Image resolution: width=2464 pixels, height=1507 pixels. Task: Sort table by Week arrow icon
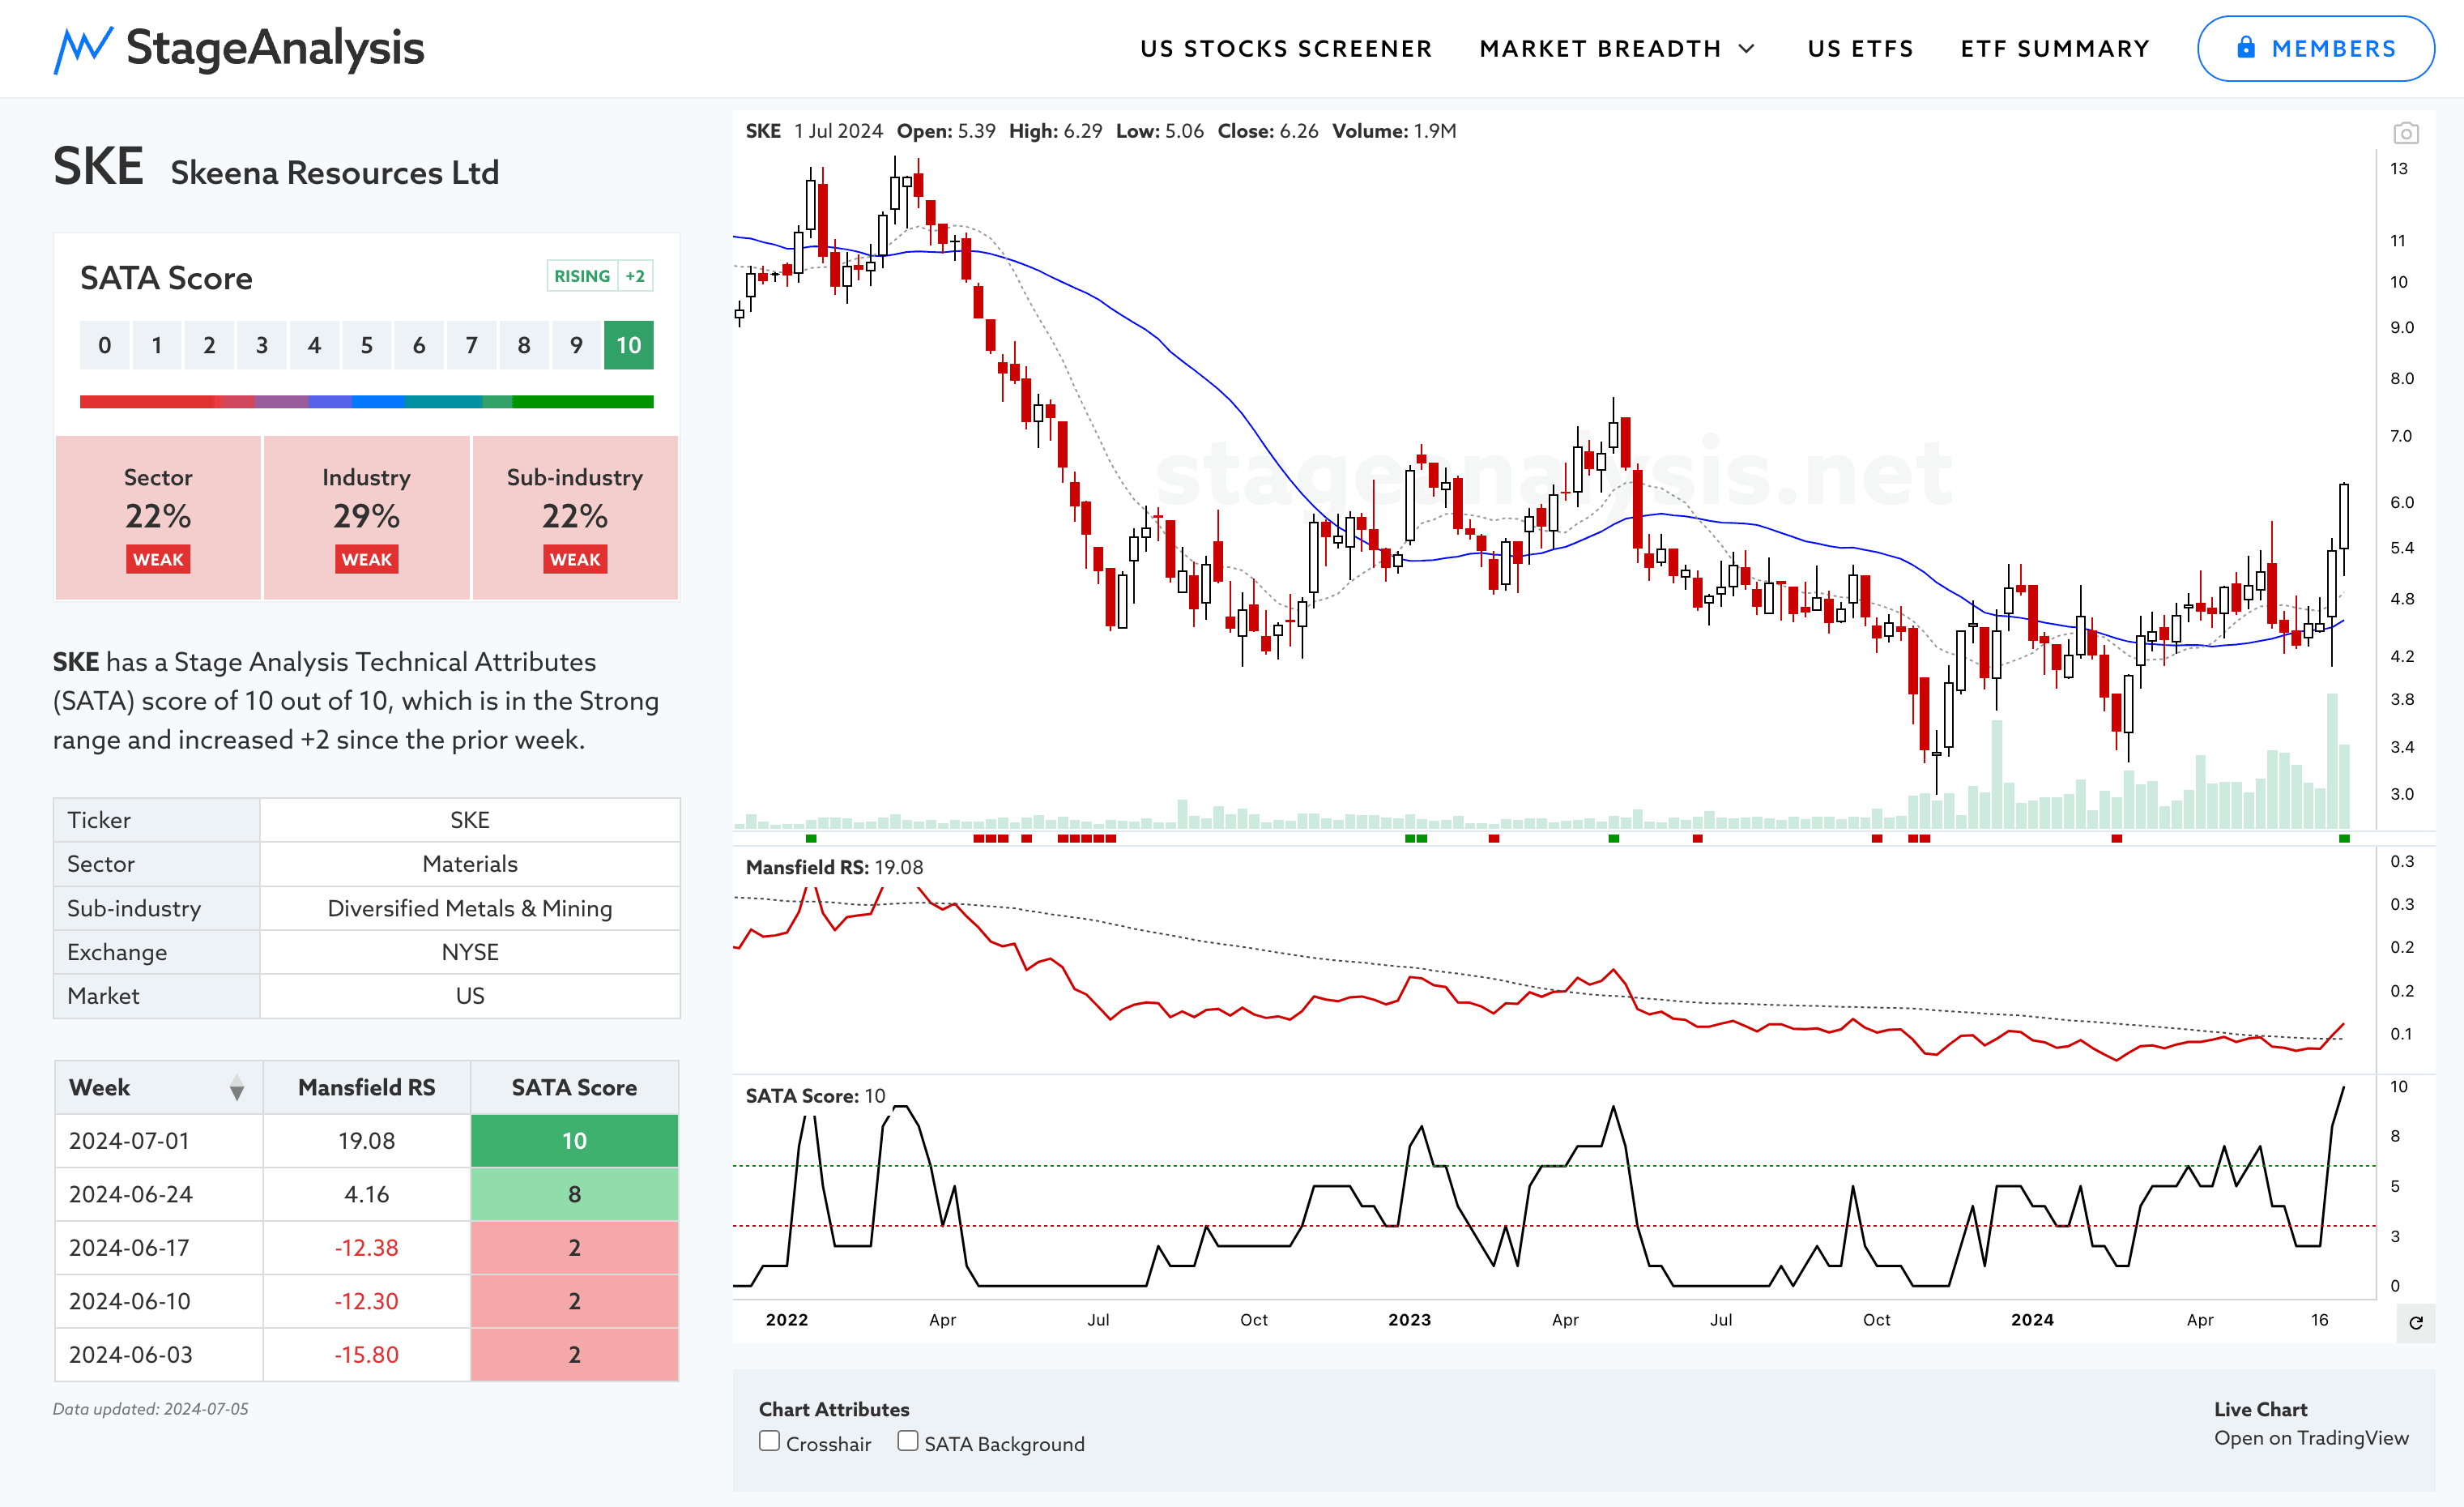pos(237,1088)
